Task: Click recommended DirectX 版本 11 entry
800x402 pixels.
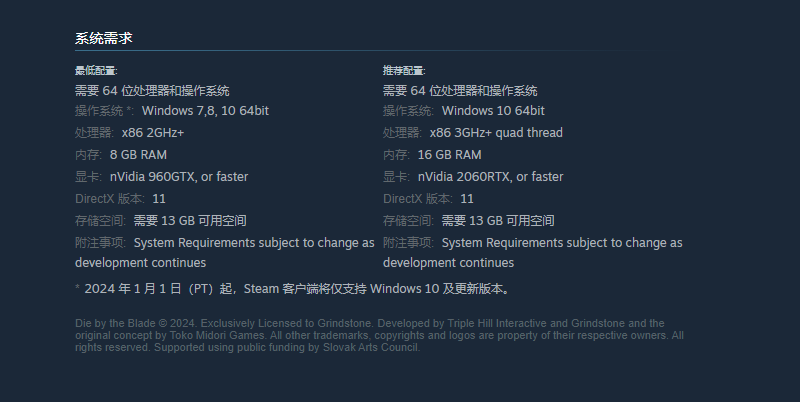Action: [428, 198]
